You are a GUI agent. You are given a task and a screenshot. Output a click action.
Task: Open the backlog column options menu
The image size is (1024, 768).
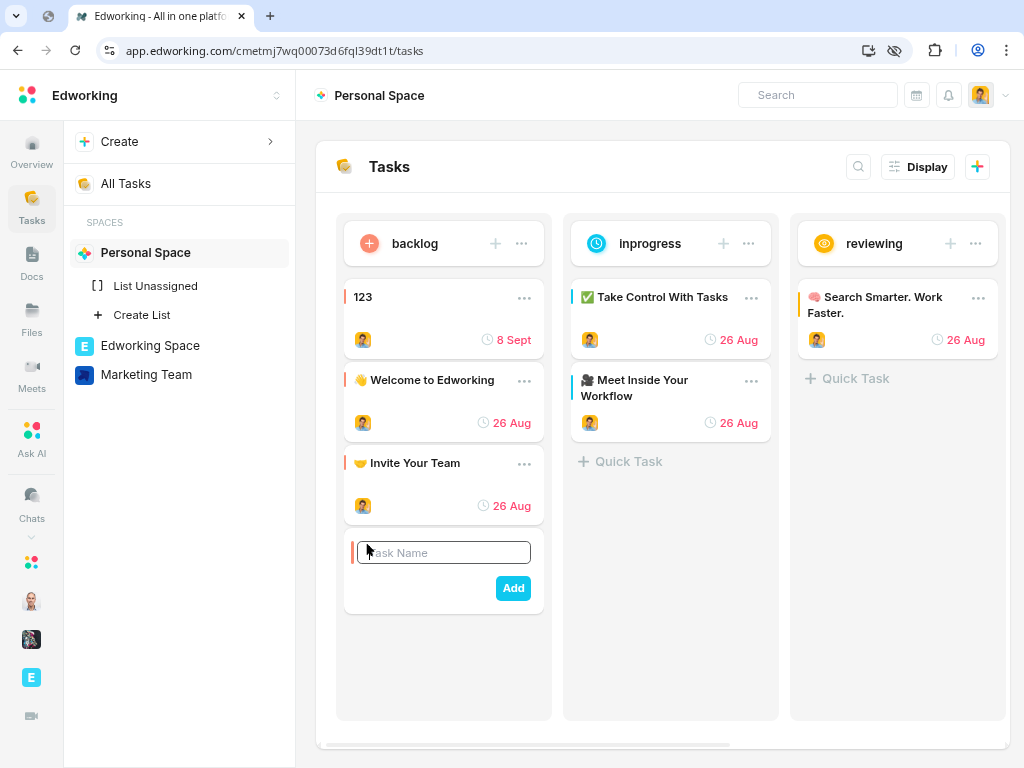point(522,244)
